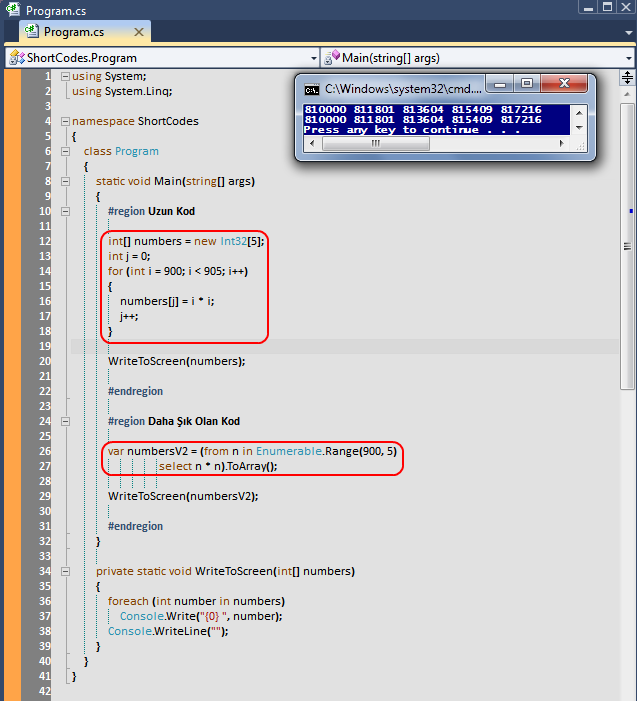Click the console horizontal scrollbar thumb

click(376, 144)
